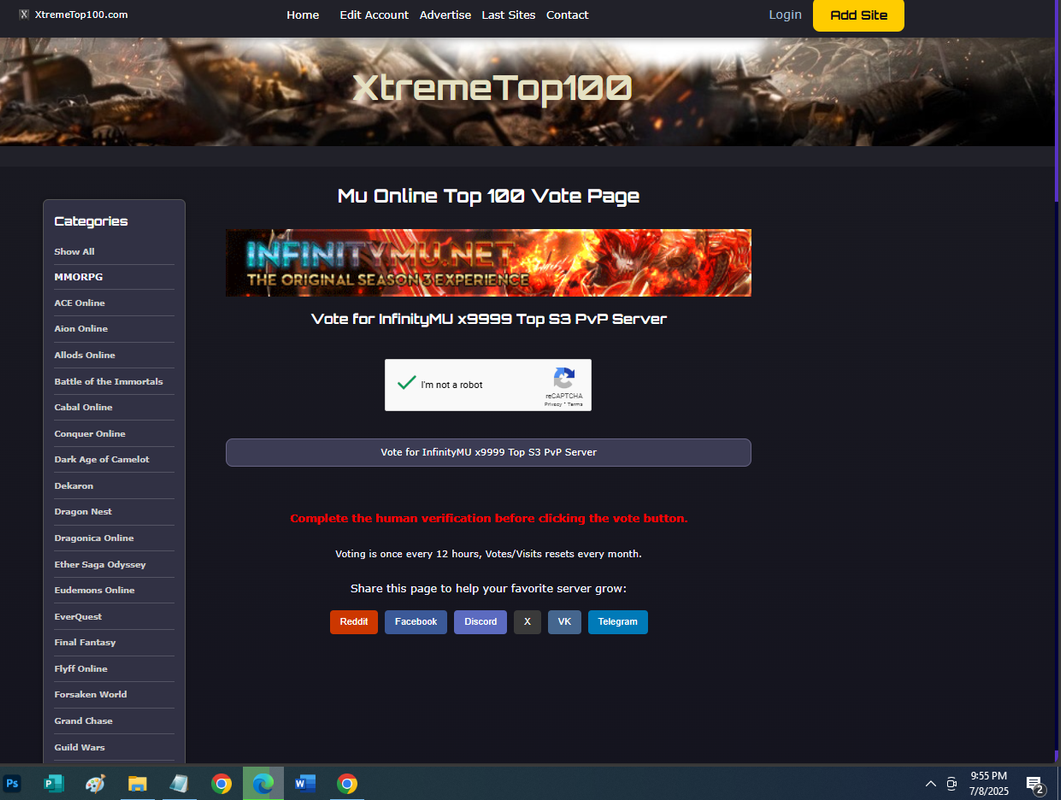Open the Forsaken World category
This screenshot has width=1061, height=800.
[91, 694]
